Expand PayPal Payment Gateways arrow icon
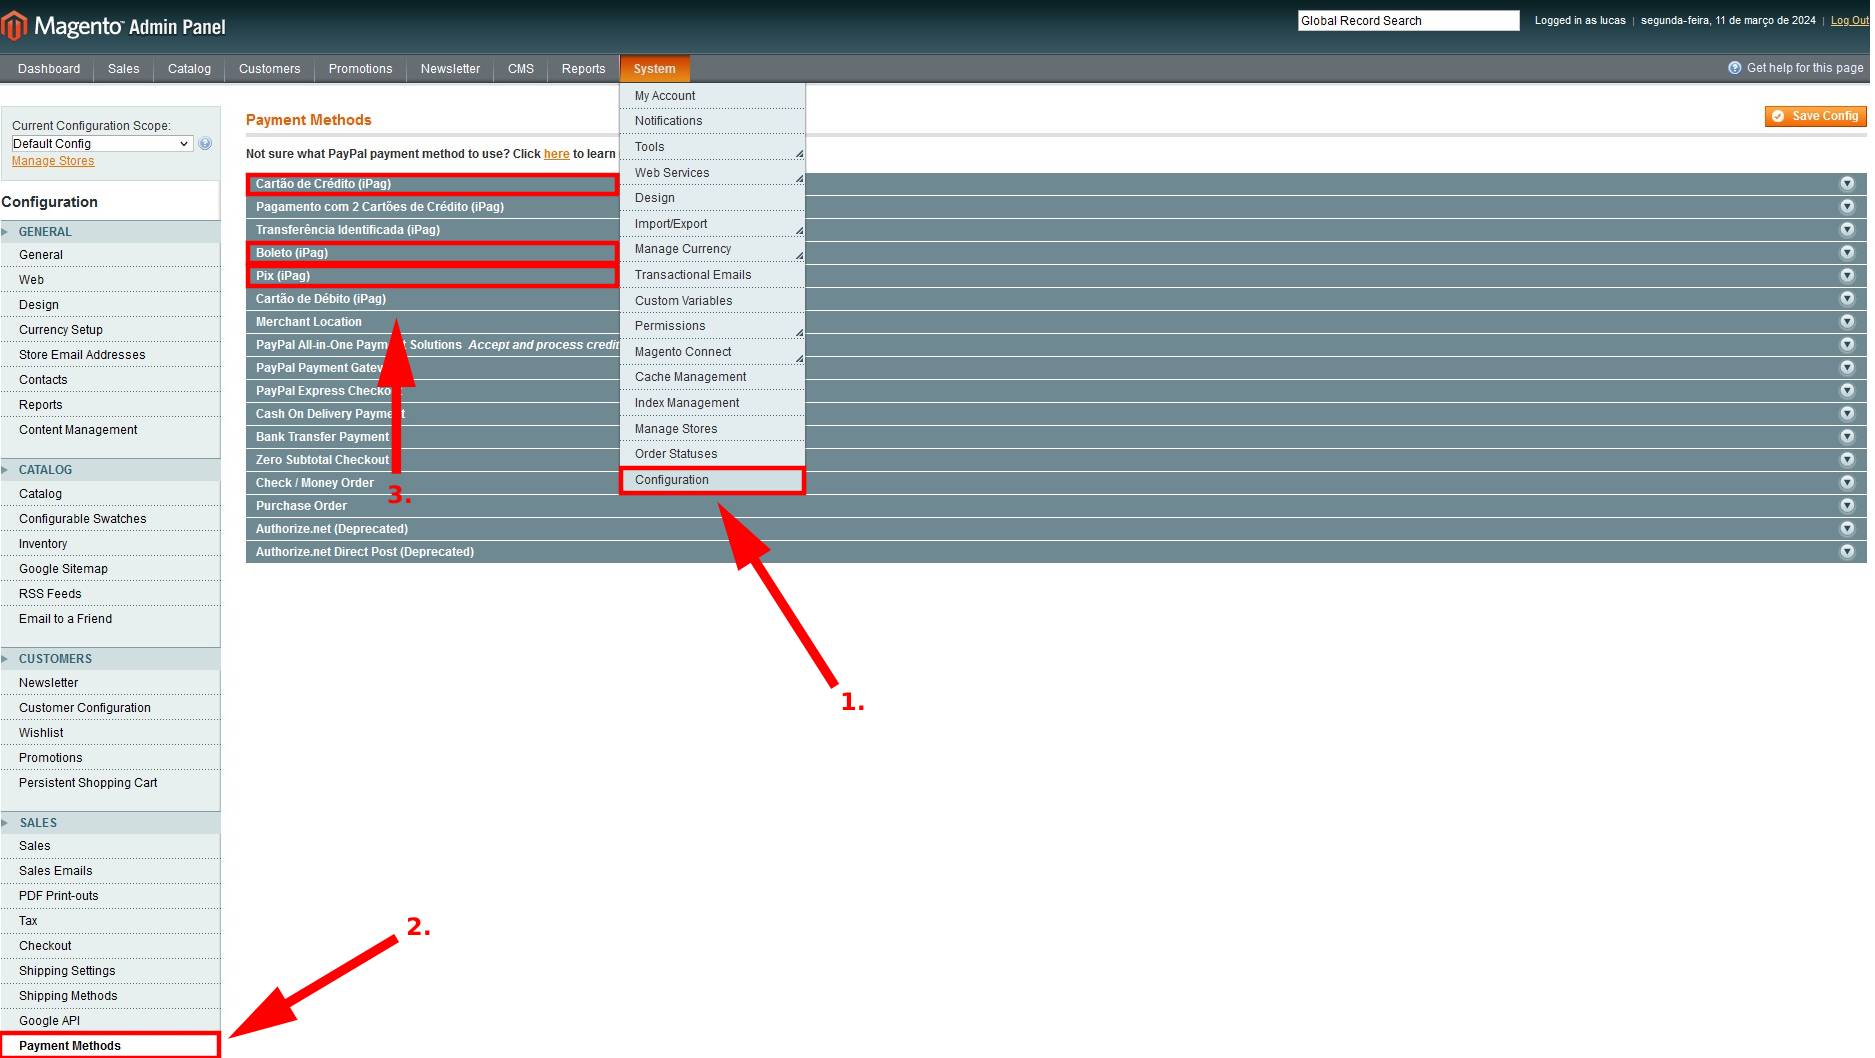Viewport: 1875px width, 1058px height. [1847, 368]
